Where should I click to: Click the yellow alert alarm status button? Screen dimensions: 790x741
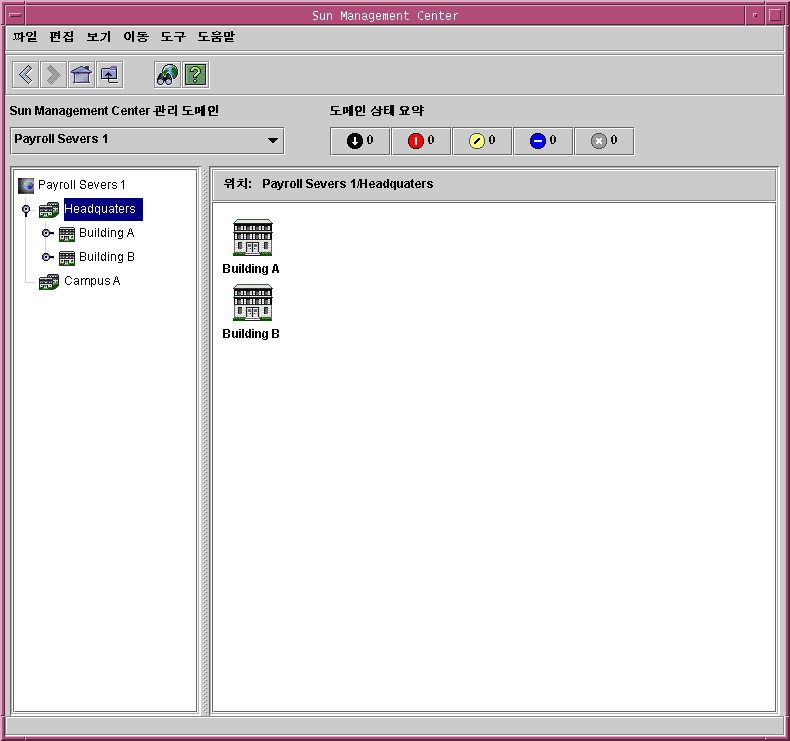482,141
